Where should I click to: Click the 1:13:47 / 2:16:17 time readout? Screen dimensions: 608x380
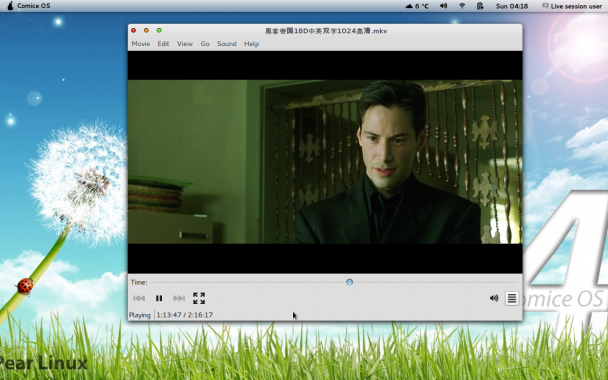[185, 315]
